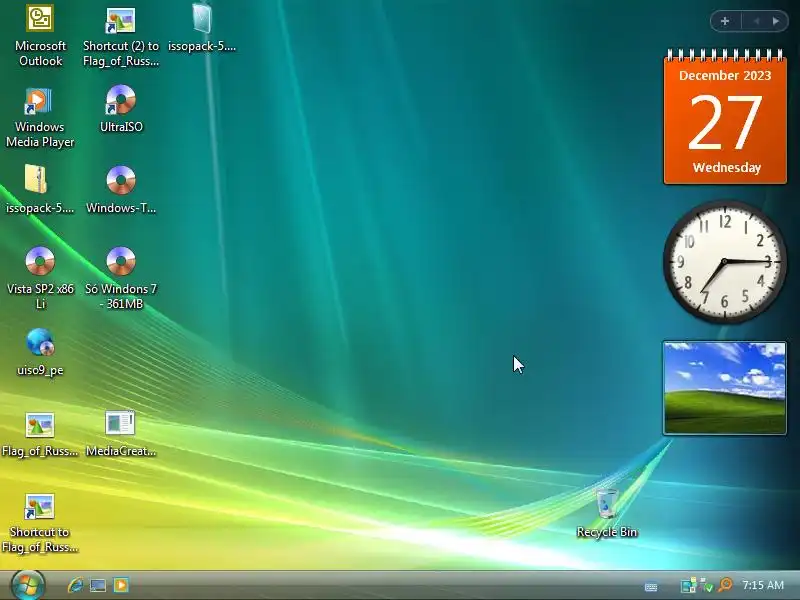Select the translucent issopack-5 icon at the top
The height and width of the screenshot is (600, 800).
(x=202, y=28)
